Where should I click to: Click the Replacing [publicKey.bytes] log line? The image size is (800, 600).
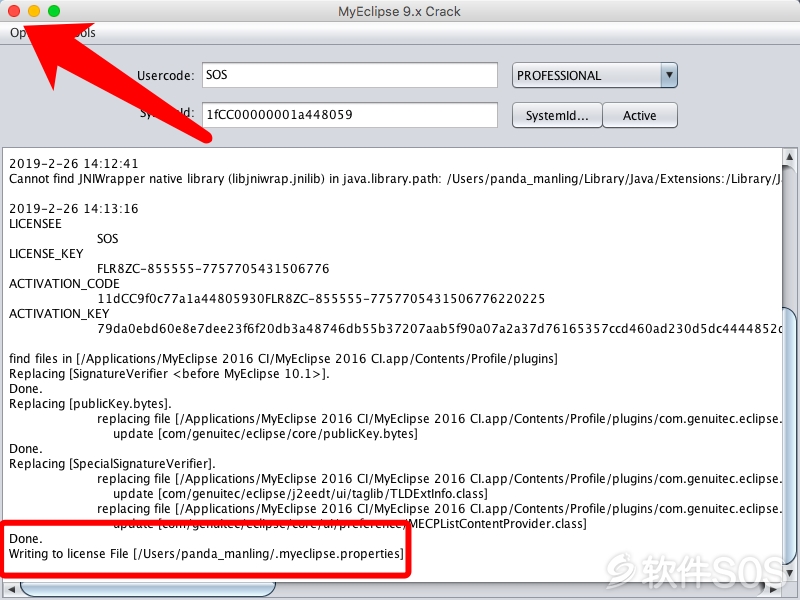pyautogui.click(x=90, y=404)
